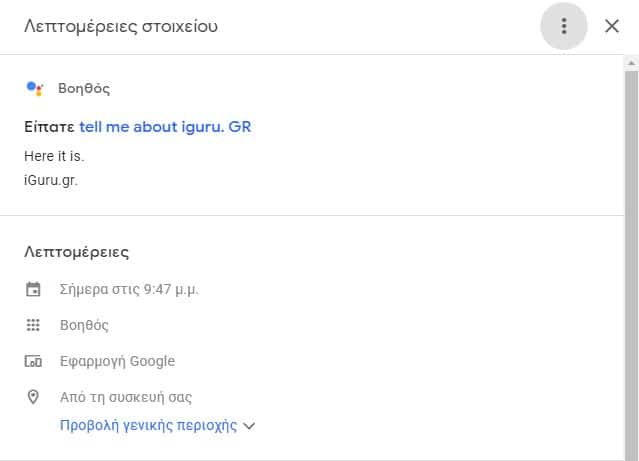Click the Σήμερα στις 9:47 μ.μ. timestamp
This screenshot has width=639, height=461.
pos(129,290)
